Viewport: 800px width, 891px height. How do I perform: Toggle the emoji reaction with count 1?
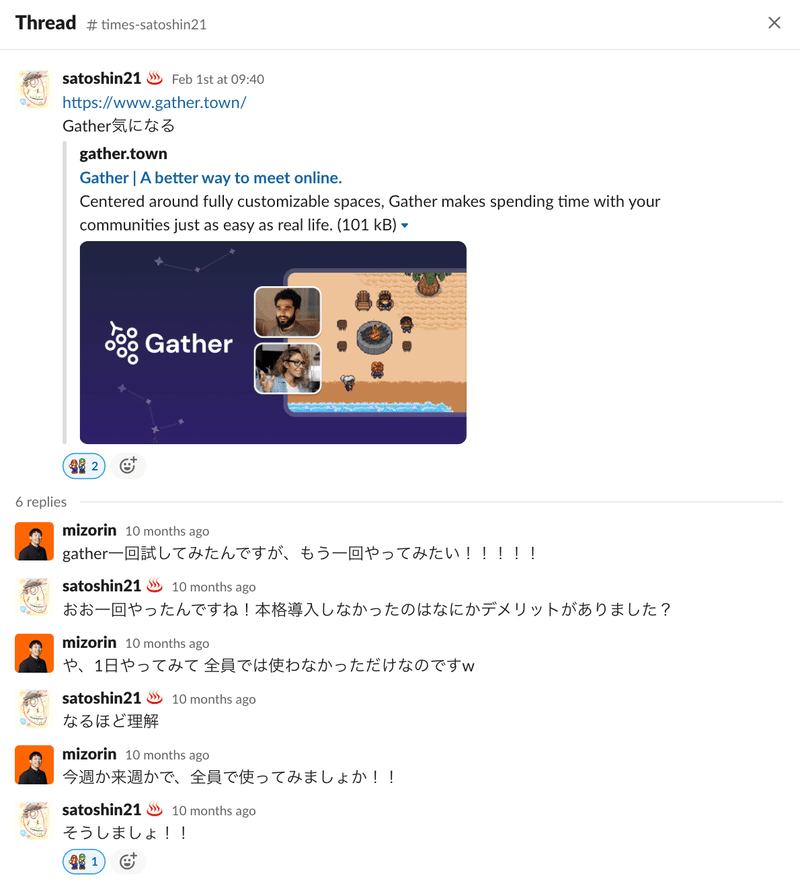[84, 862]
